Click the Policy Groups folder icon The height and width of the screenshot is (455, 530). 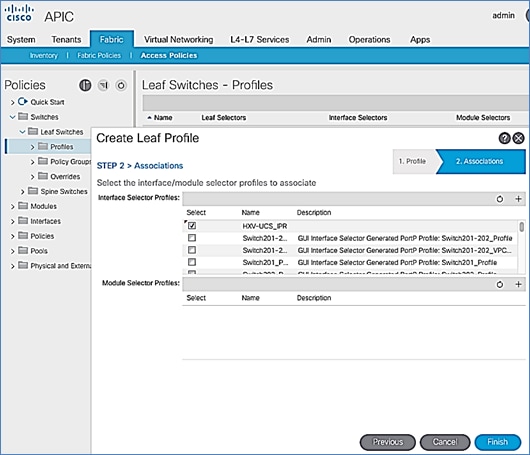[43, 161]
